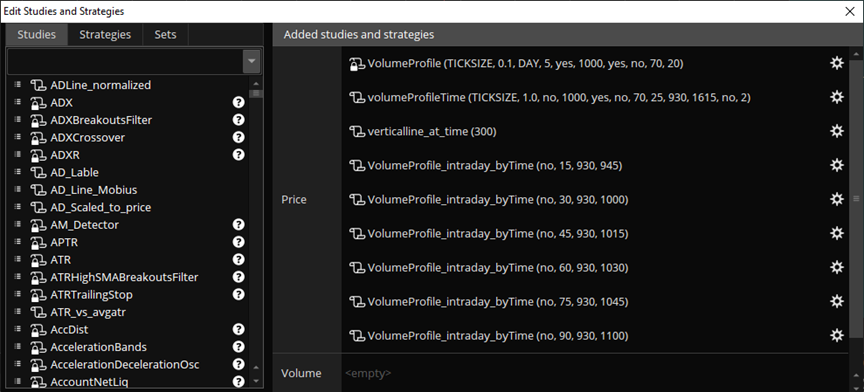864x392 pixels.
Task: Open settings gear for VolumeProfile study
Action: [x=836, y=63]
